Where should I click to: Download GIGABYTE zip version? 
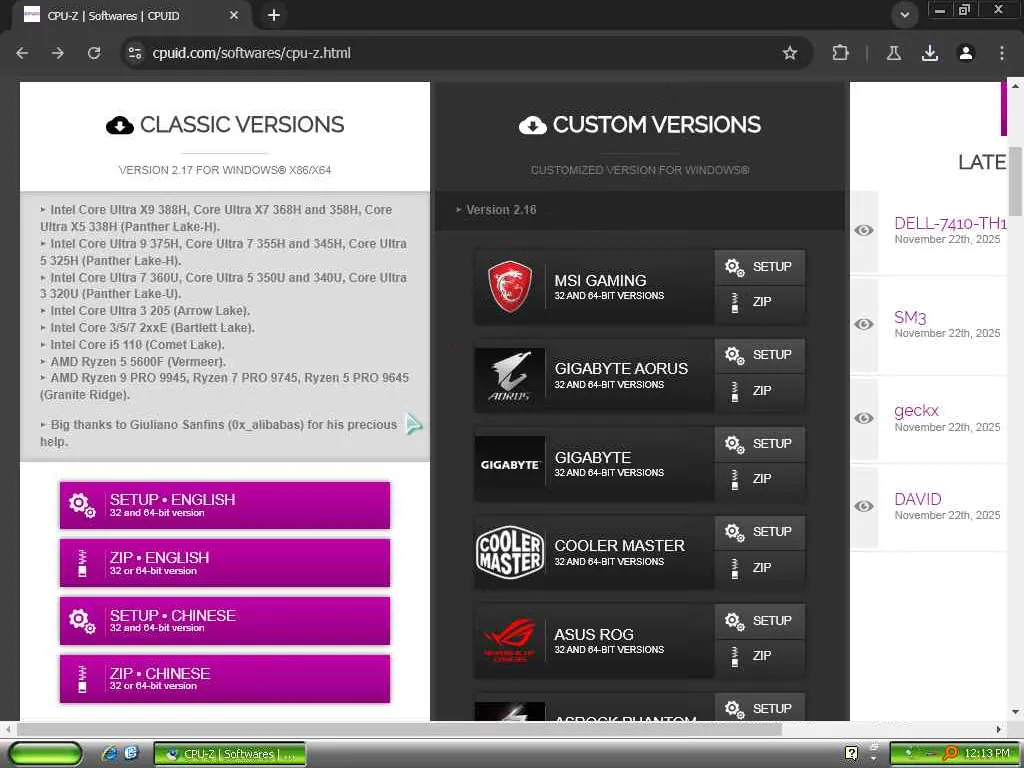point(760,479)
